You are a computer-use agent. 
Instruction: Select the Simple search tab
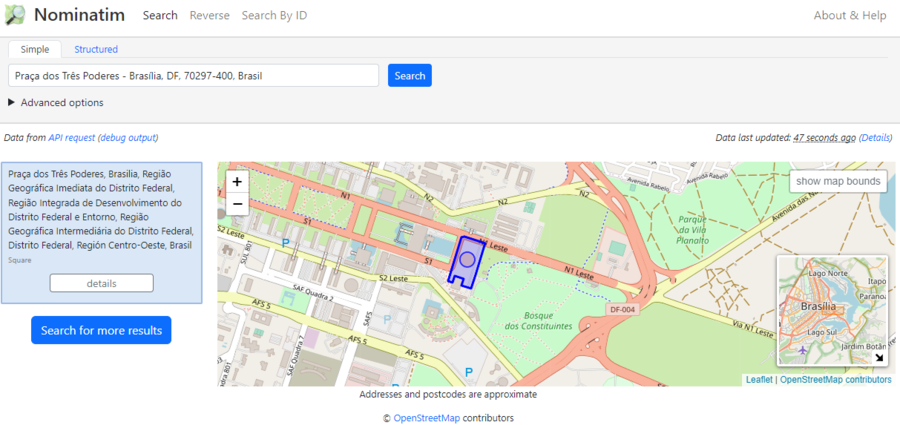[x=35, y=49]
